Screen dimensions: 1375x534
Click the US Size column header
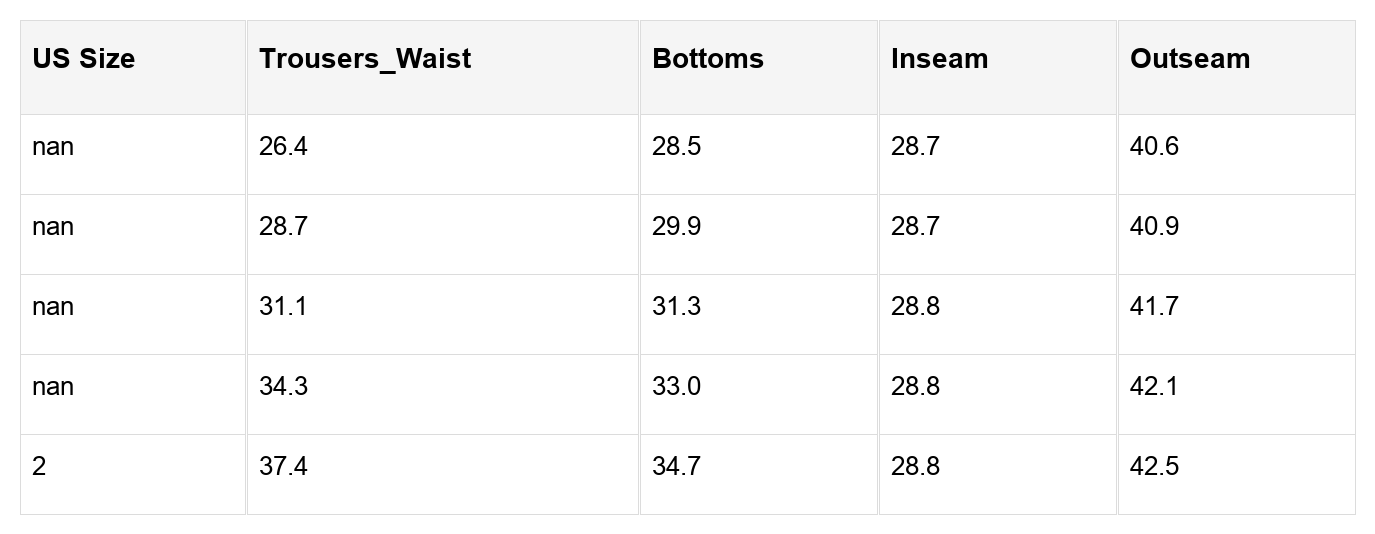coord(84,59)
